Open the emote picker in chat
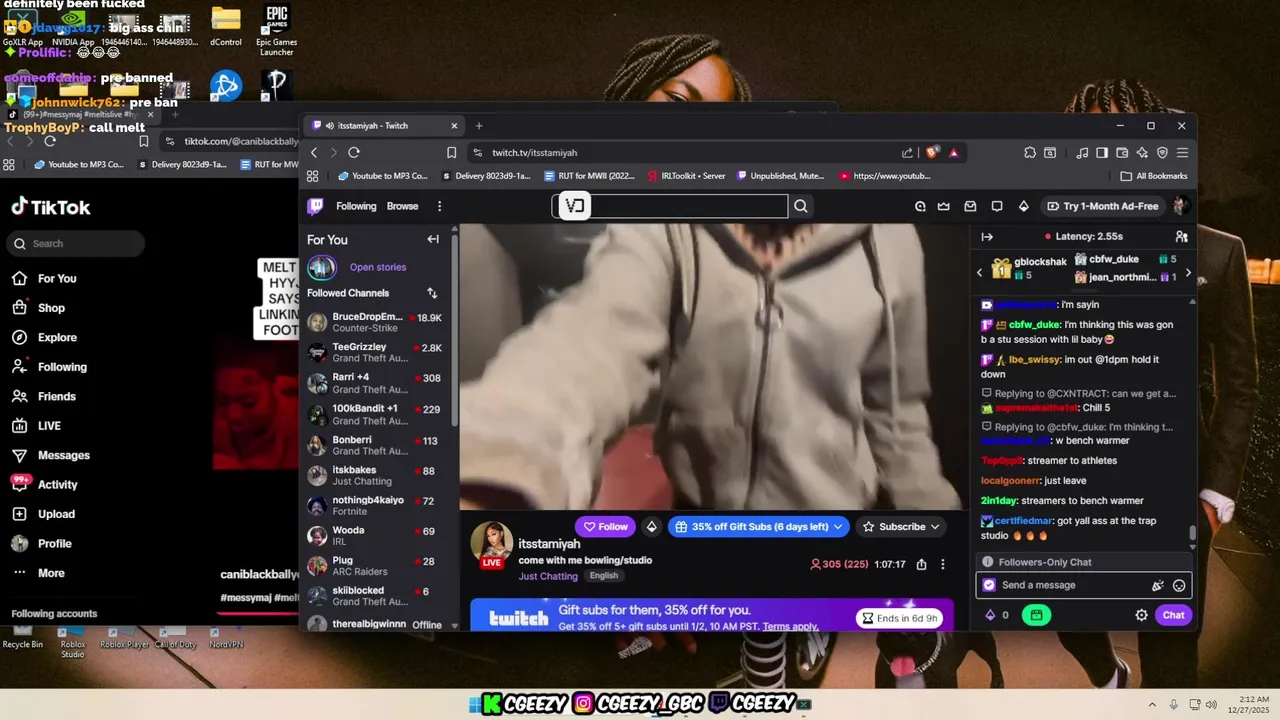1280x720 pixels. tap(1179, 585)
